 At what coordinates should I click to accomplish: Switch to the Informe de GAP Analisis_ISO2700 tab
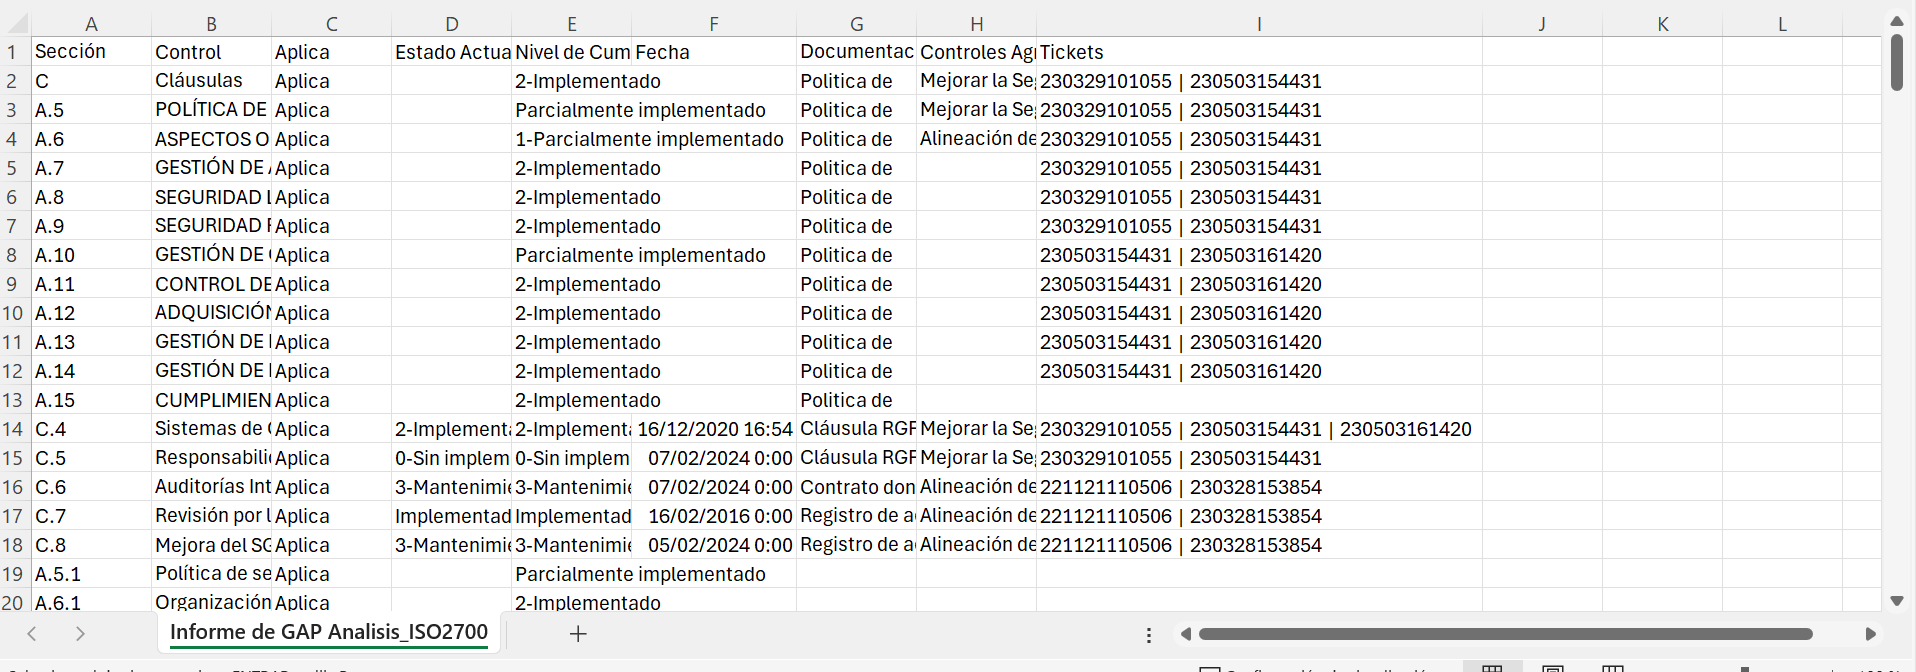328,632
